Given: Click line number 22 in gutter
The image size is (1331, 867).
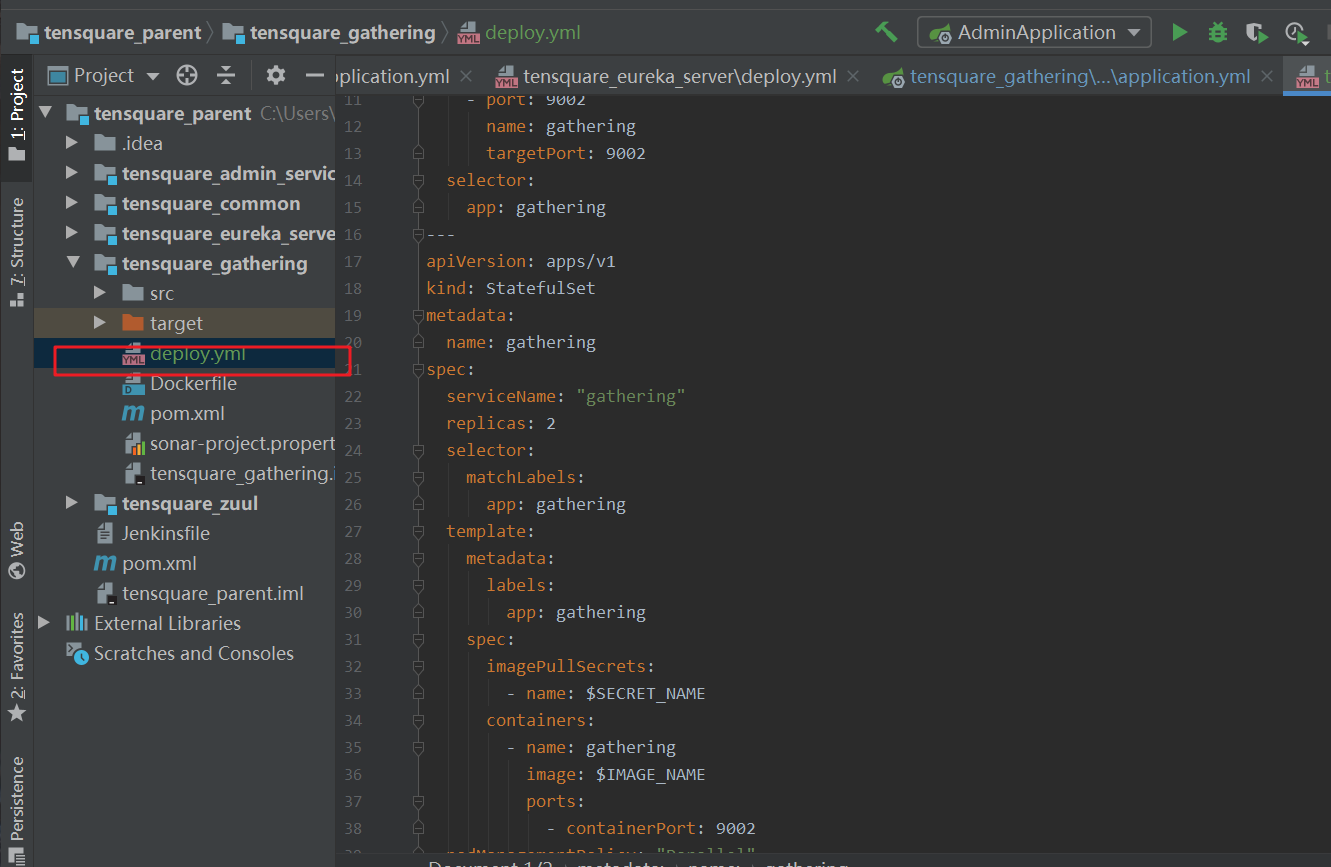Looking at the screenshot, I should (352, 396).
